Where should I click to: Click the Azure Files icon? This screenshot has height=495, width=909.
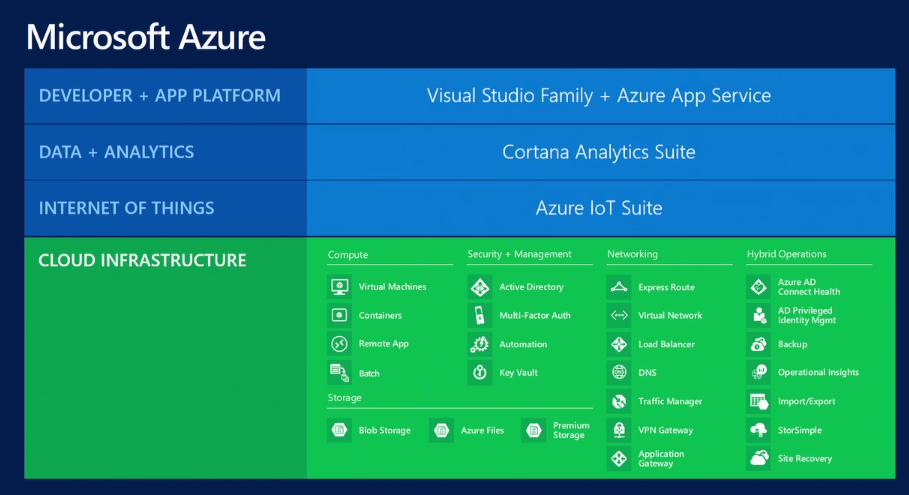(441, 430)
